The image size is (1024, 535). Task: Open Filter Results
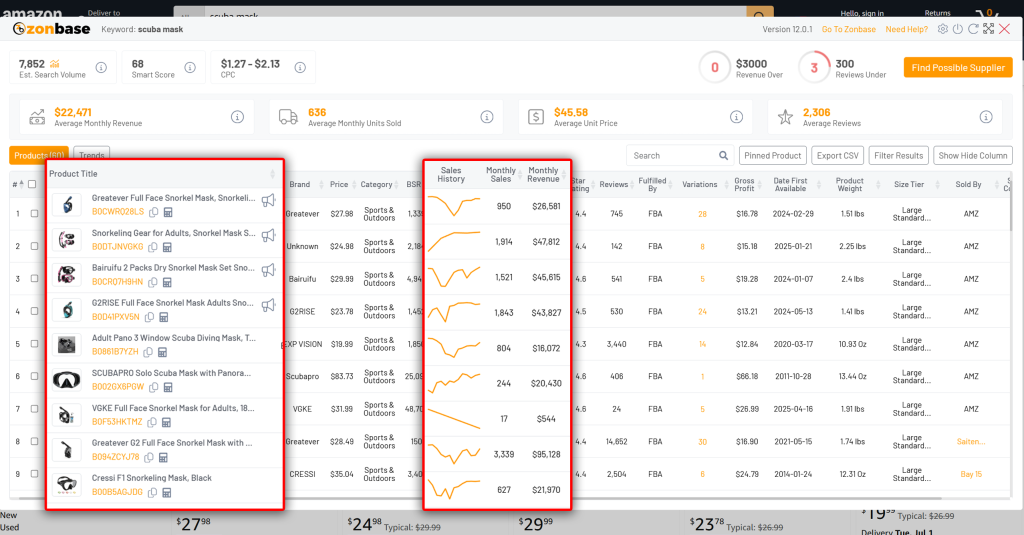click(899, 155)
